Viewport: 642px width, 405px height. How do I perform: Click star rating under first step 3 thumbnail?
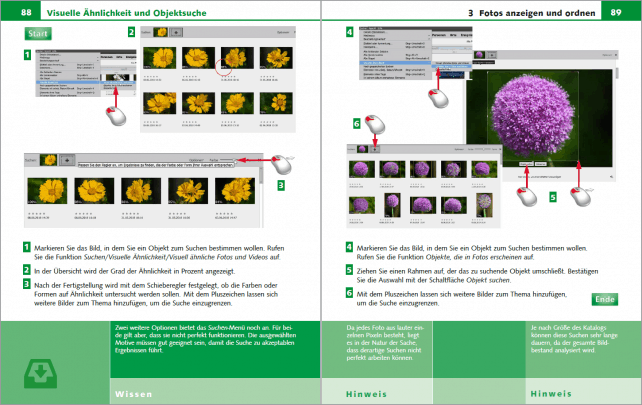point(35,213)
